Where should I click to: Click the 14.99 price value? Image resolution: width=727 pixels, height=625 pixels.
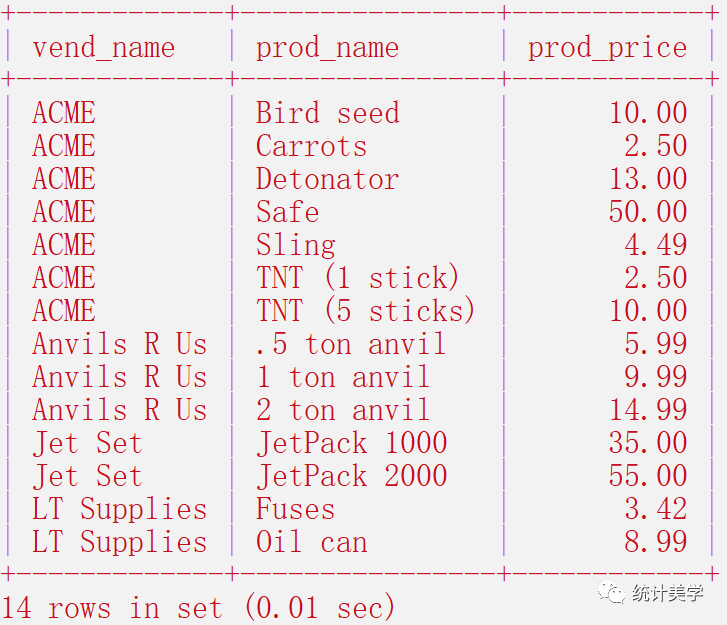[x=648, y=410]
